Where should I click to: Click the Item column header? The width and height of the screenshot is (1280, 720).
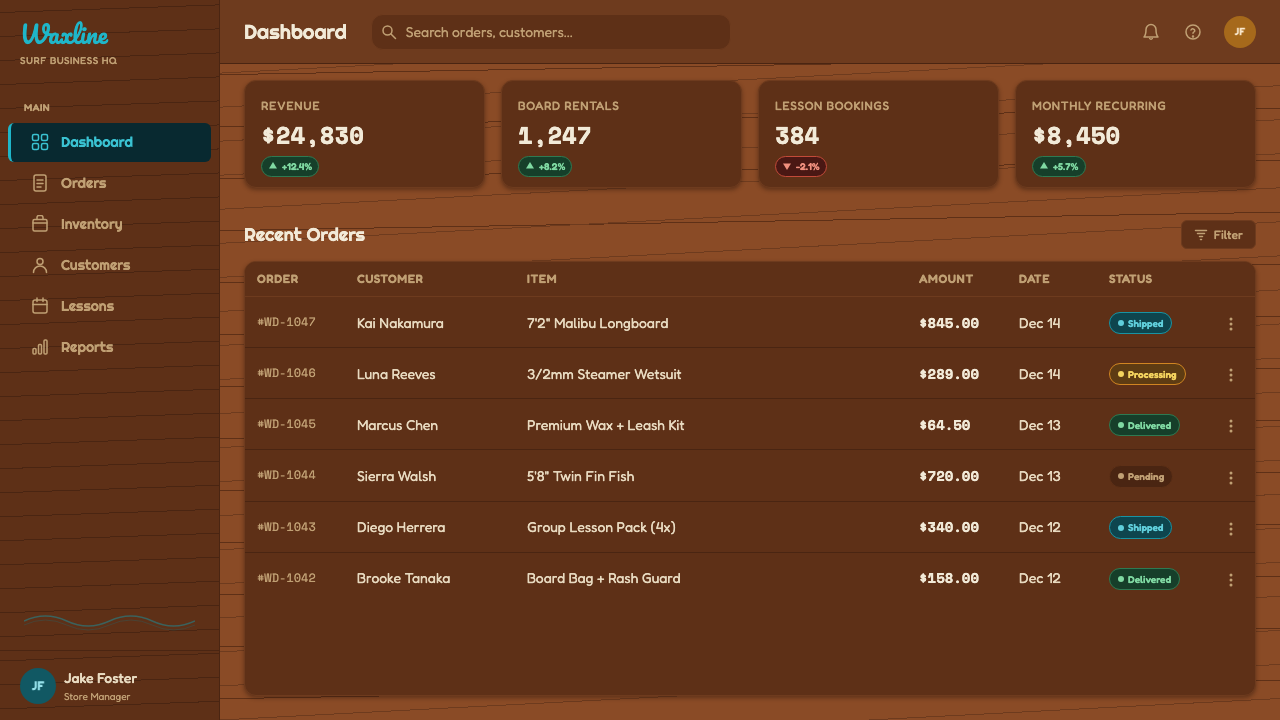tap(542, 279)
